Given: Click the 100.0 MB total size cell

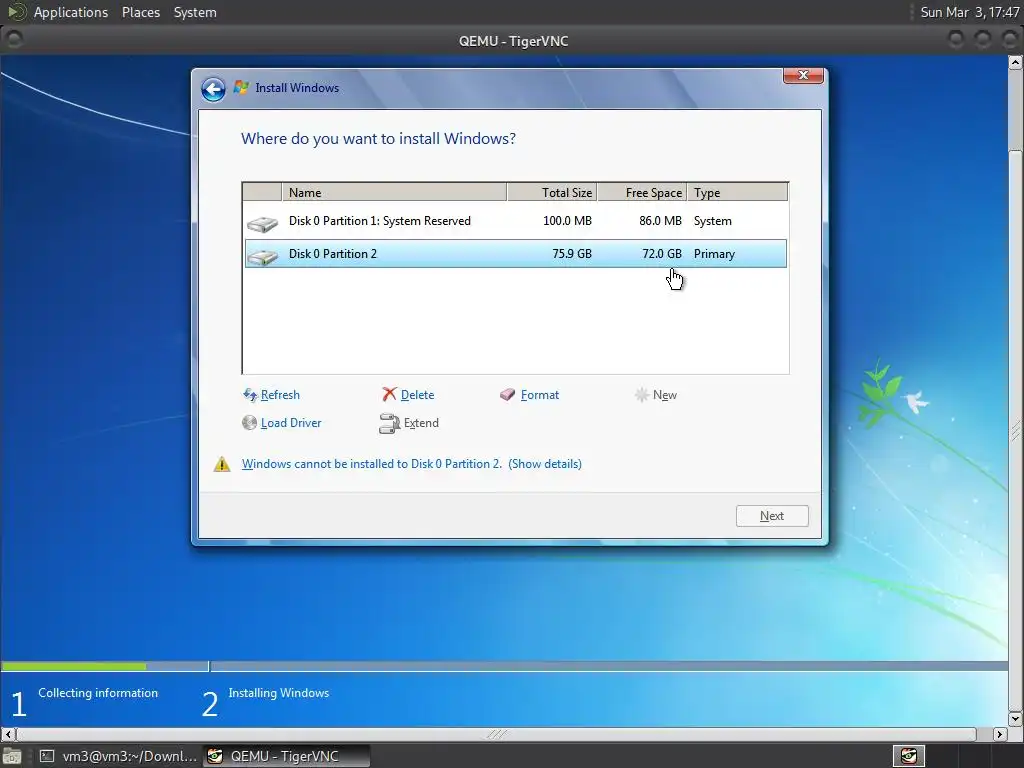Looking at the screenshot, I should coord(567,221).
